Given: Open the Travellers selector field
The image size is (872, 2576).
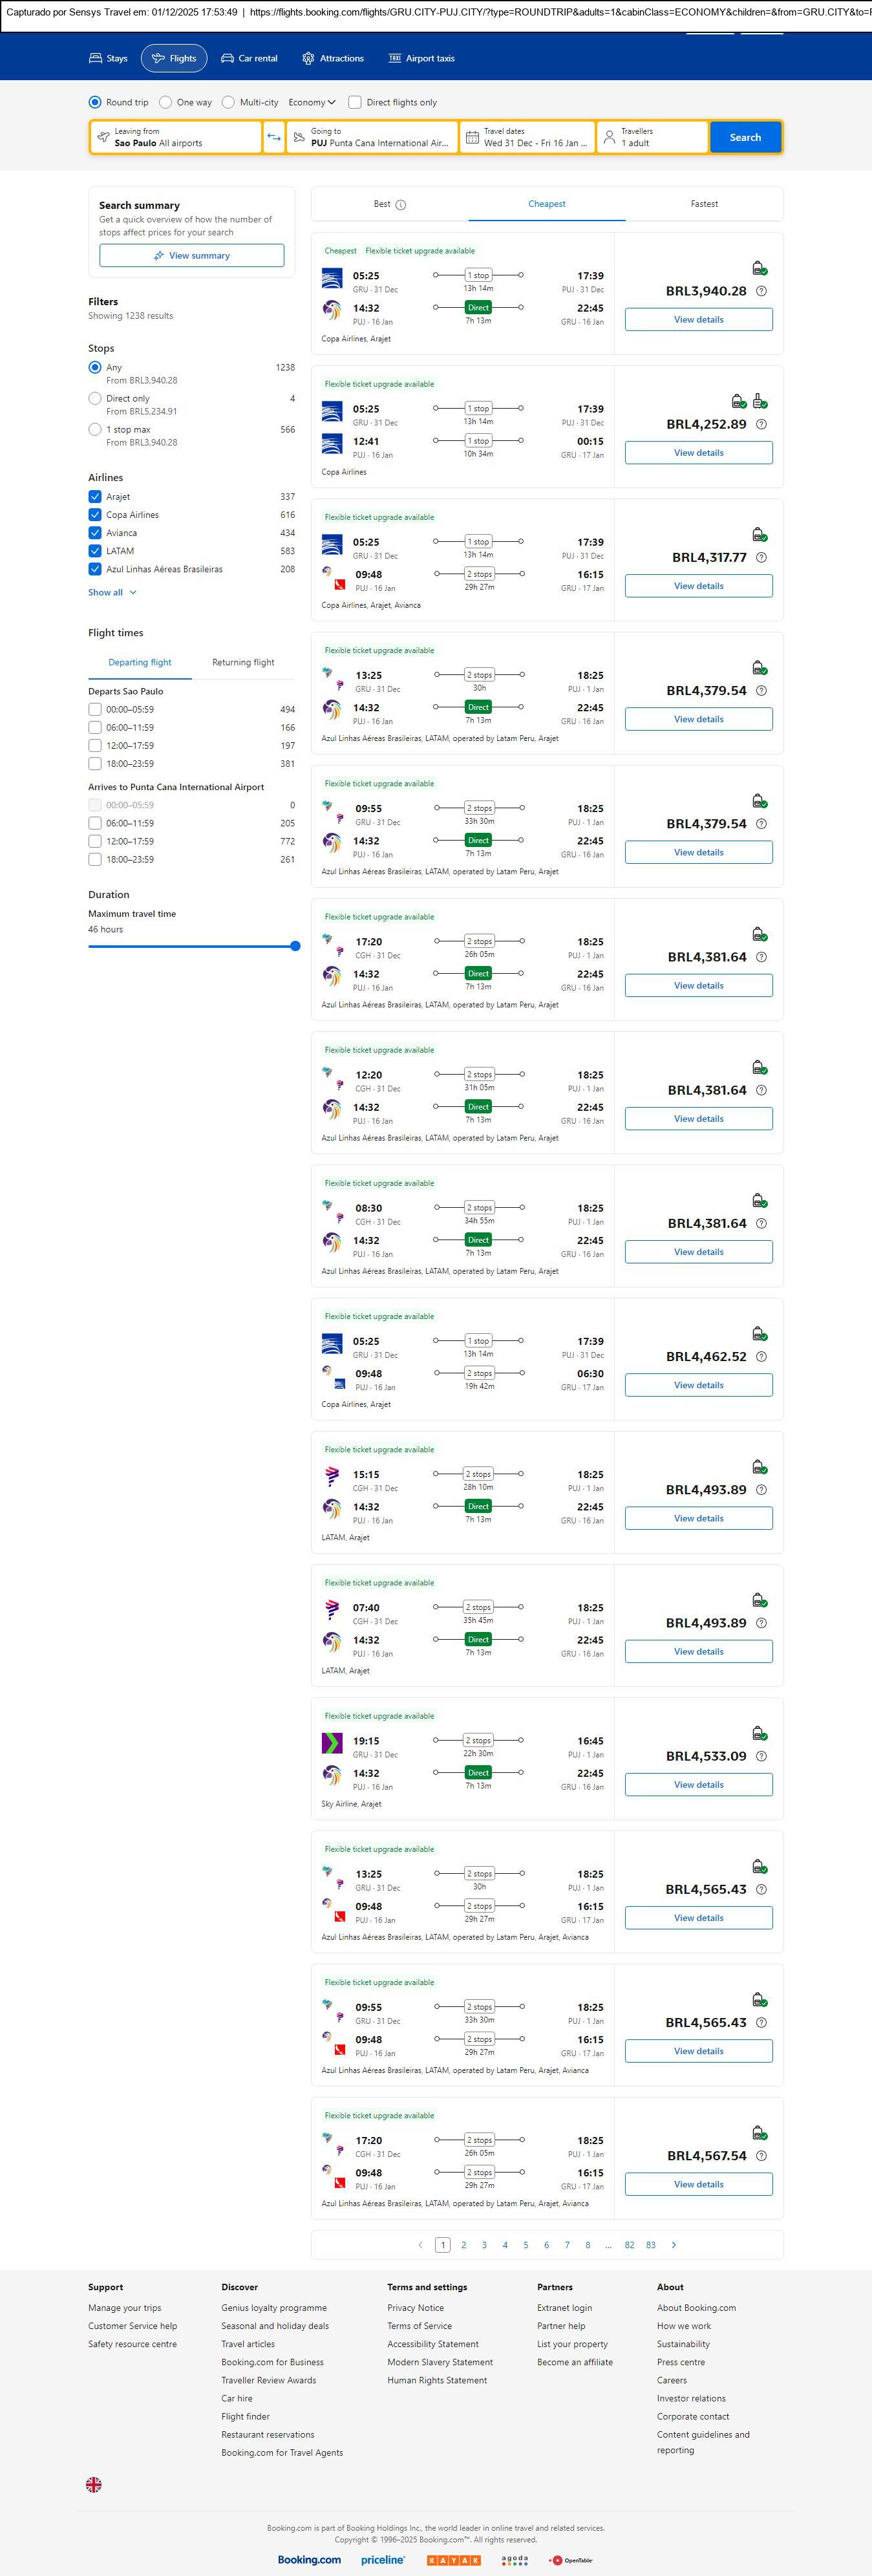Looking at the screenshot, I should [652, 137].
